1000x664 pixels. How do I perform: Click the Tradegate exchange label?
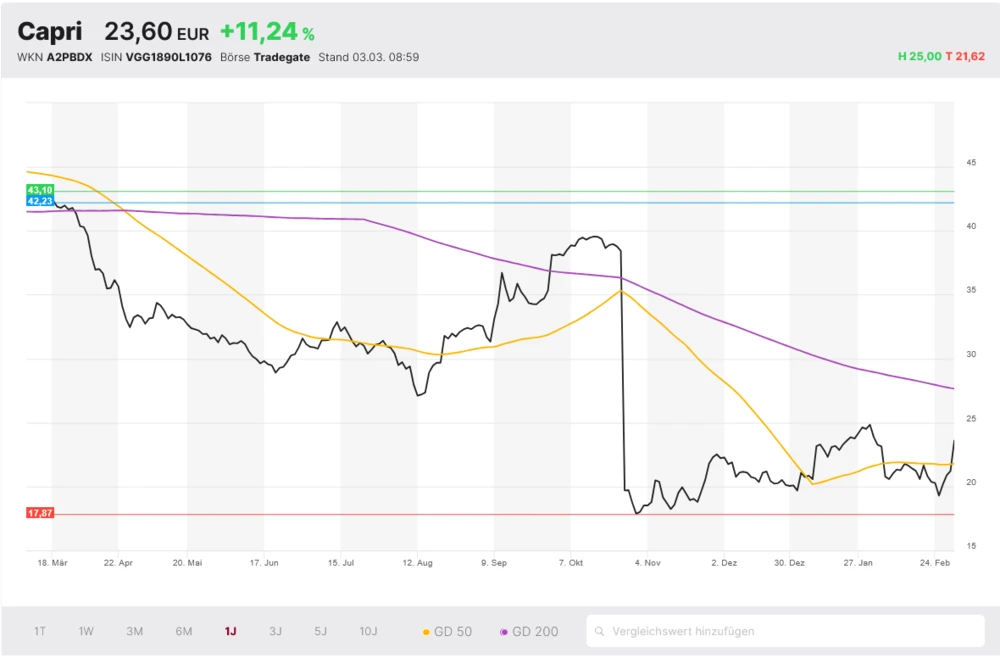coord(281,57)
